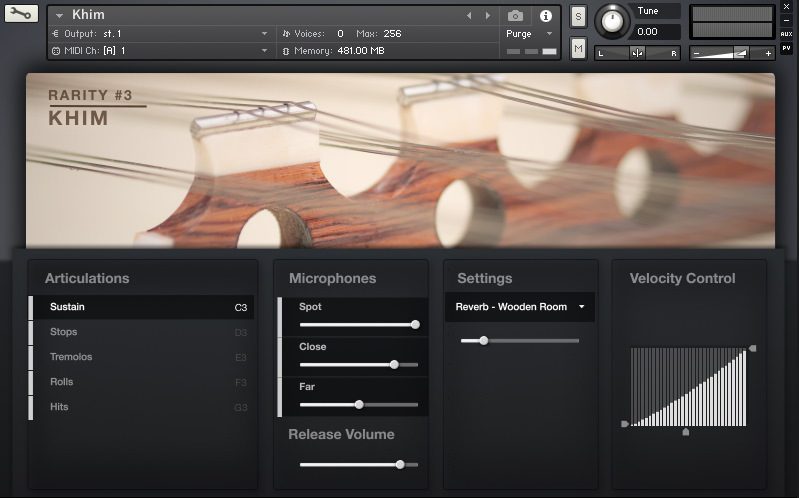Go to the next instrument preset arrow

pos(488,16)
